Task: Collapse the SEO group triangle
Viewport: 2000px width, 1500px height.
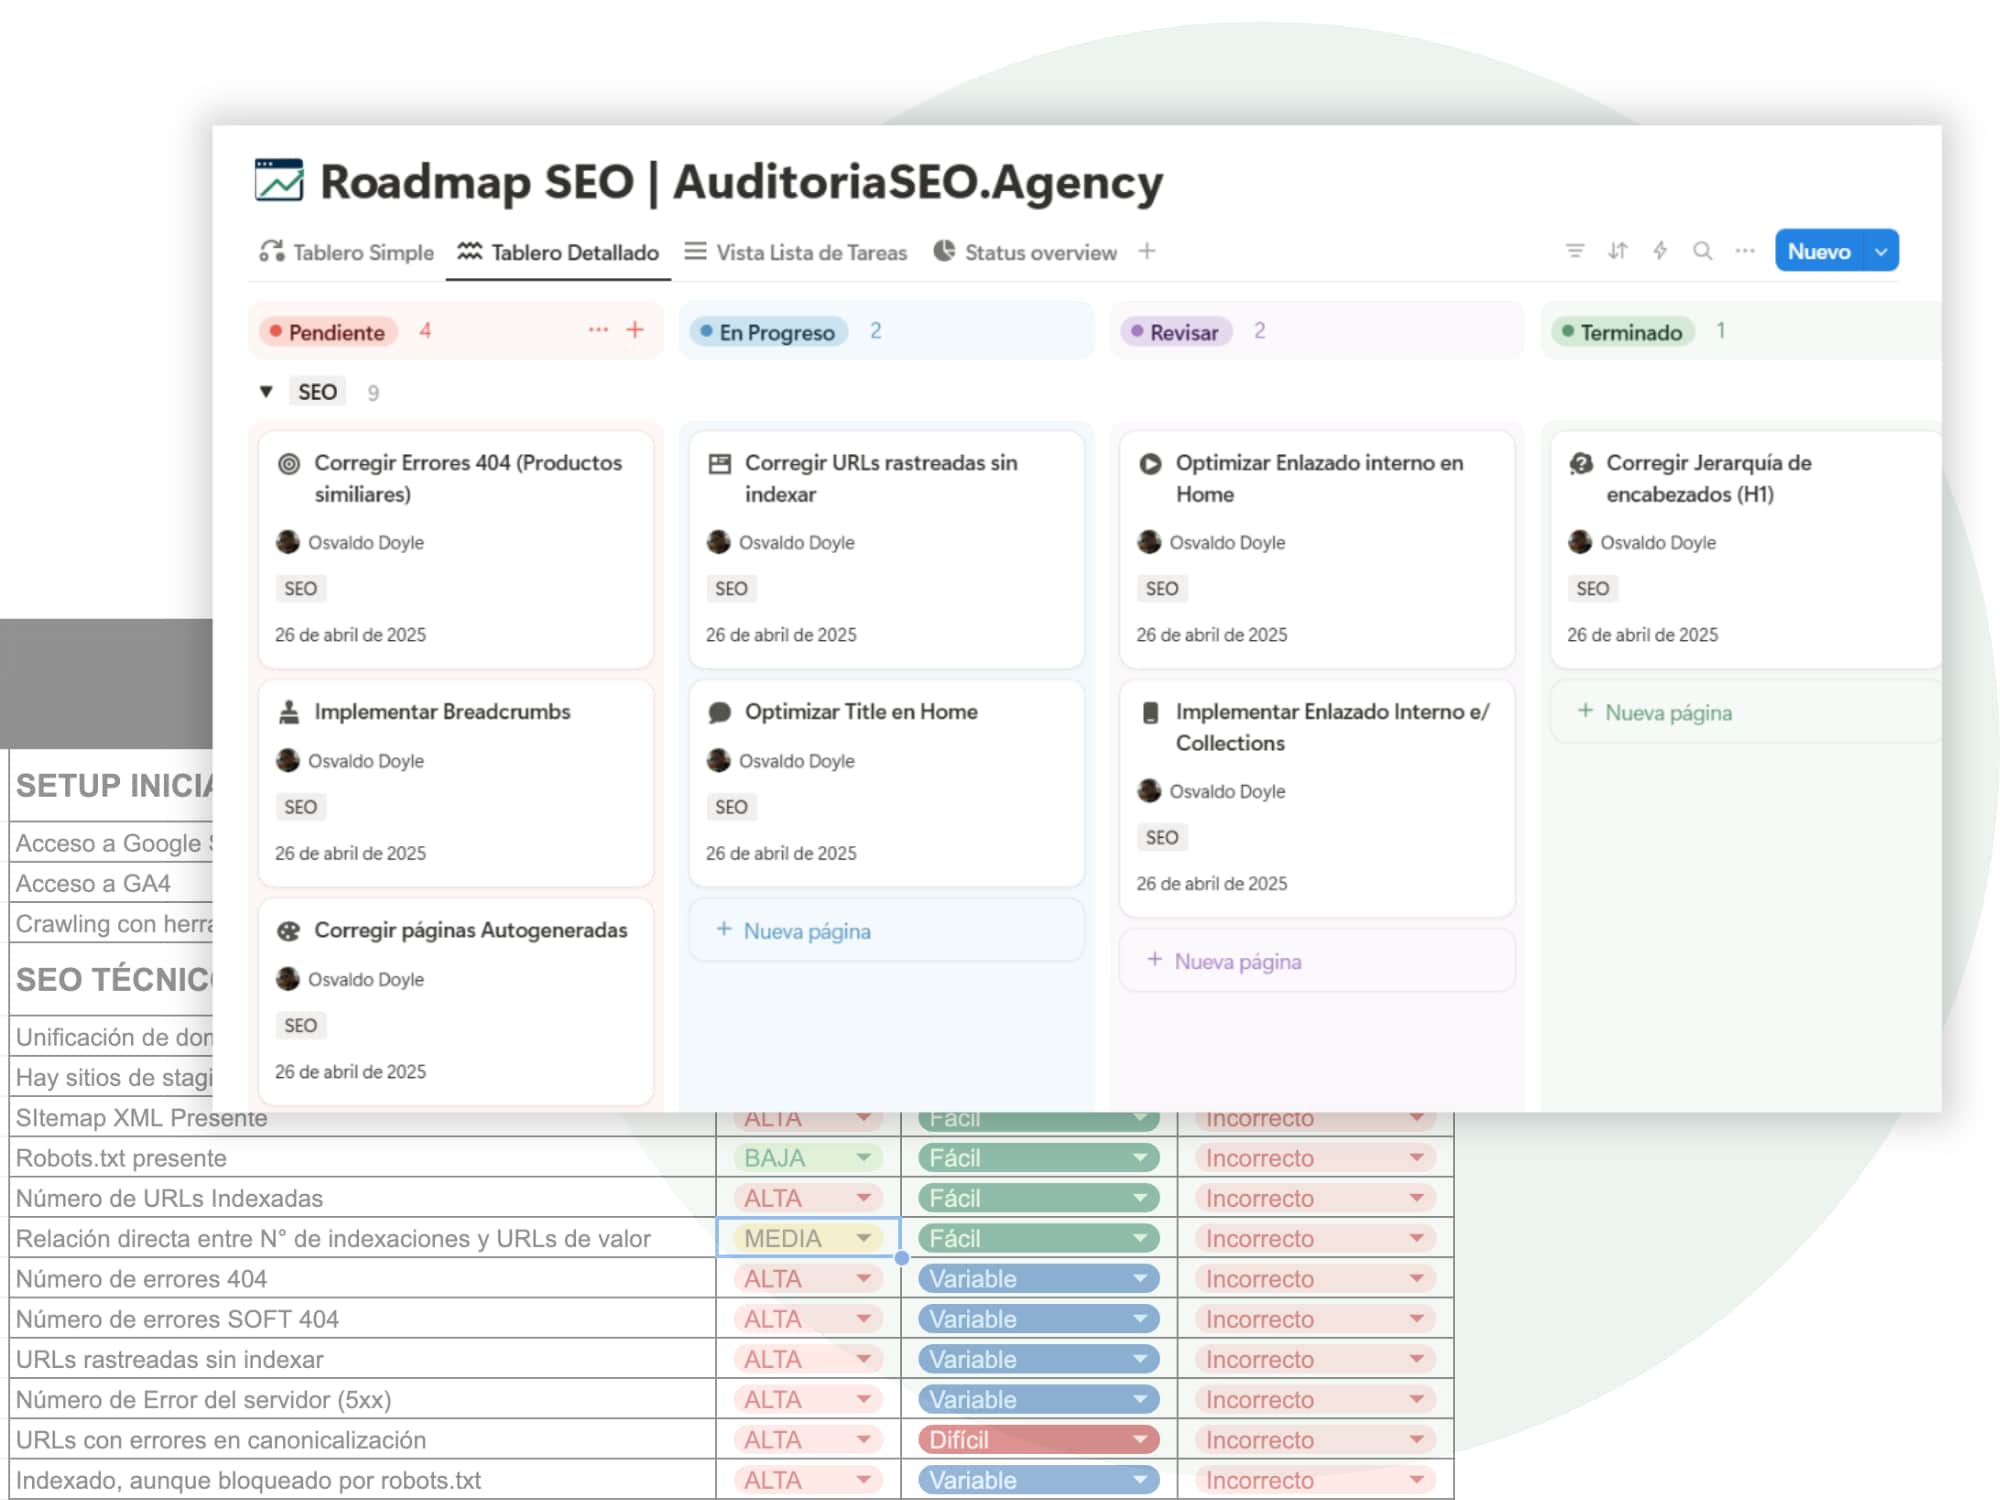Action: click(266, 392)
